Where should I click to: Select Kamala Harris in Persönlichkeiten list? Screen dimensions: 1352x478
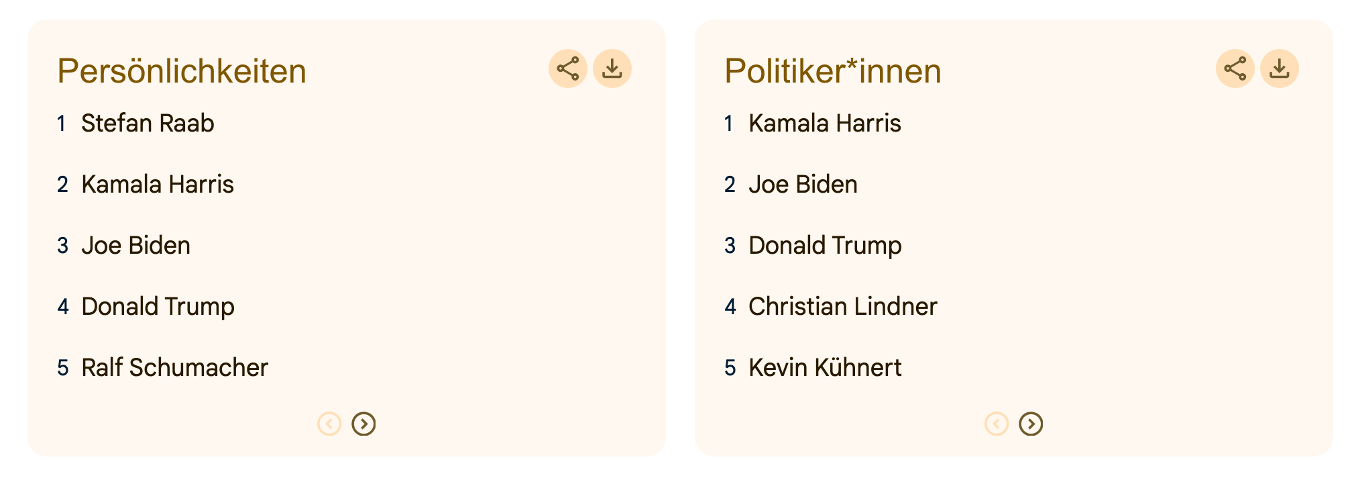(158, 184)
